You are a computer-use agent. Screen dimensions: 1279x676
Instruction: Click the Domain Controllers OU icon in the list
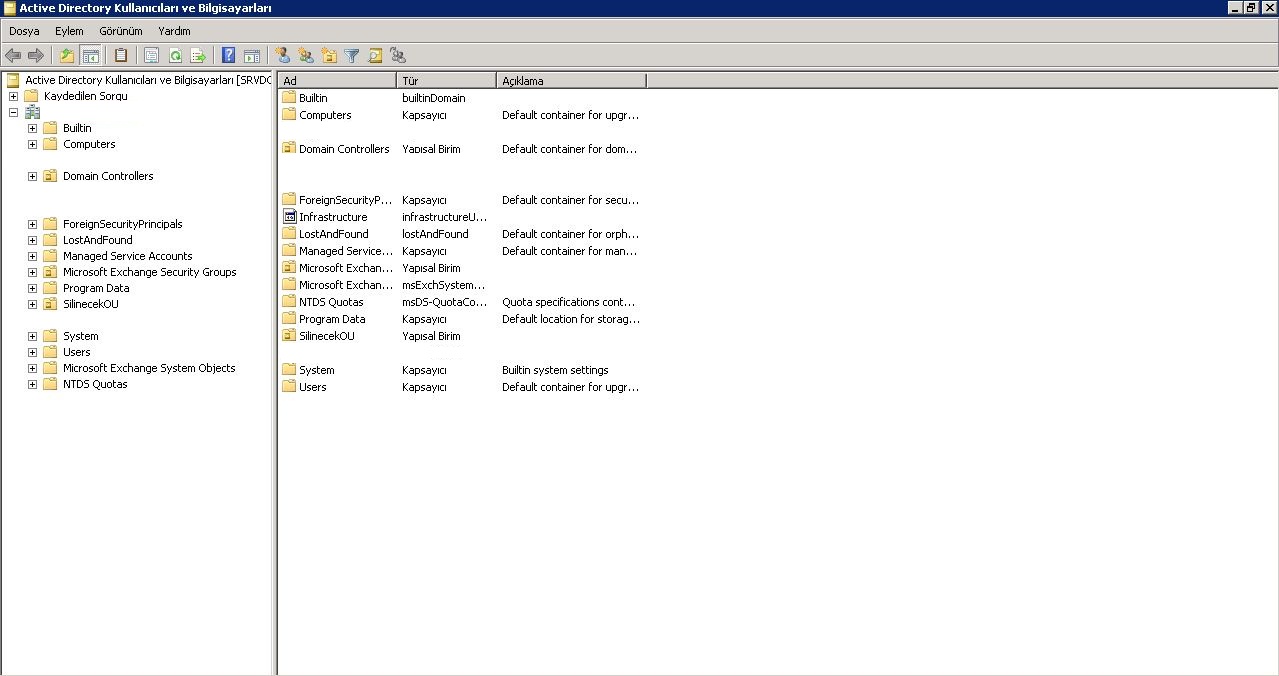tap(290, 149)
